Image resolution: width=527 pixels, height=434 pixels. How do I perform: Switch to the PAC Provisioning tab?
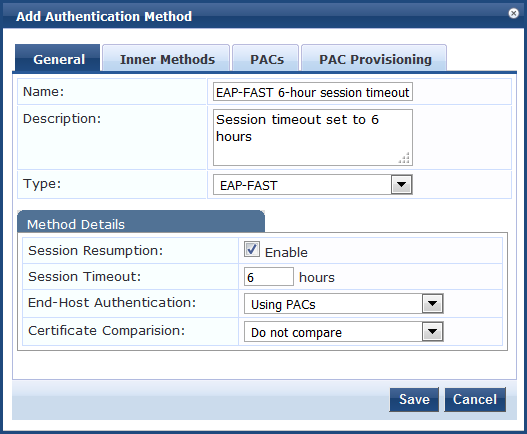374,58
